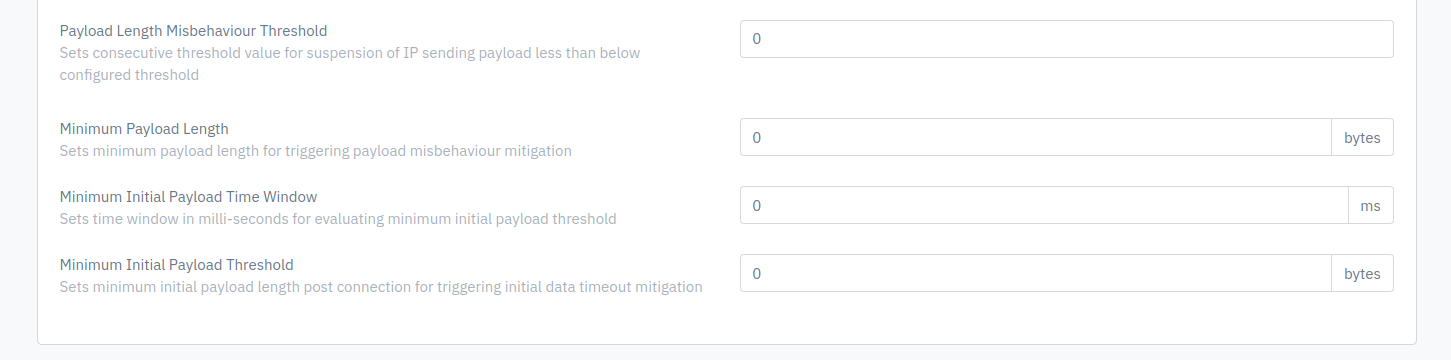Click the Minimum Initial Payload Threshold input field
1451x360 pixels.
[x=1035, y=273]
